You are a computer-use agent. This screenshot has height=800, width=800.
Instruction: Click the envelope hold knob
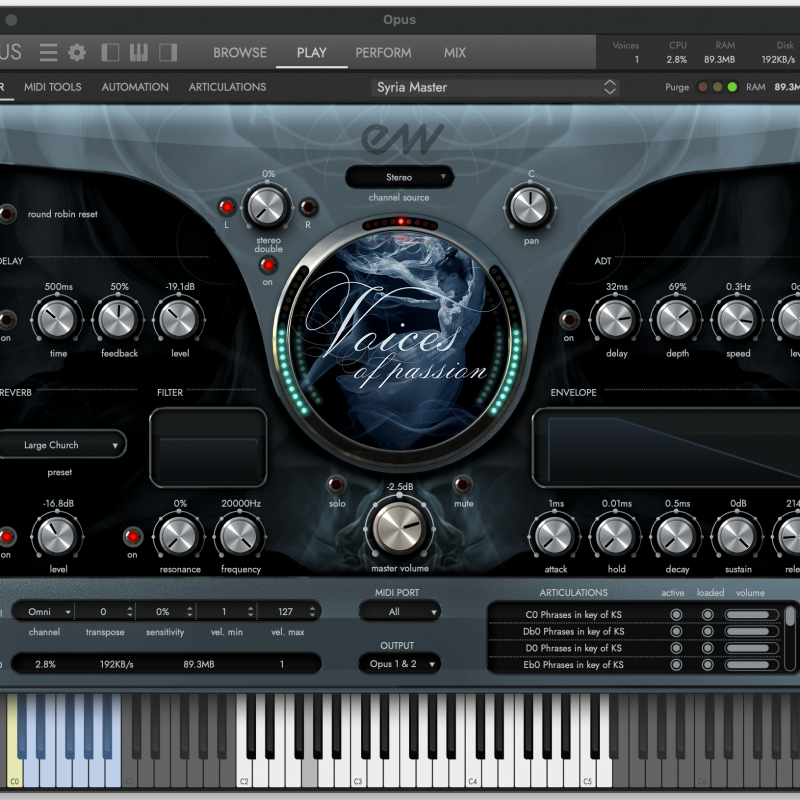pos(616,536)
